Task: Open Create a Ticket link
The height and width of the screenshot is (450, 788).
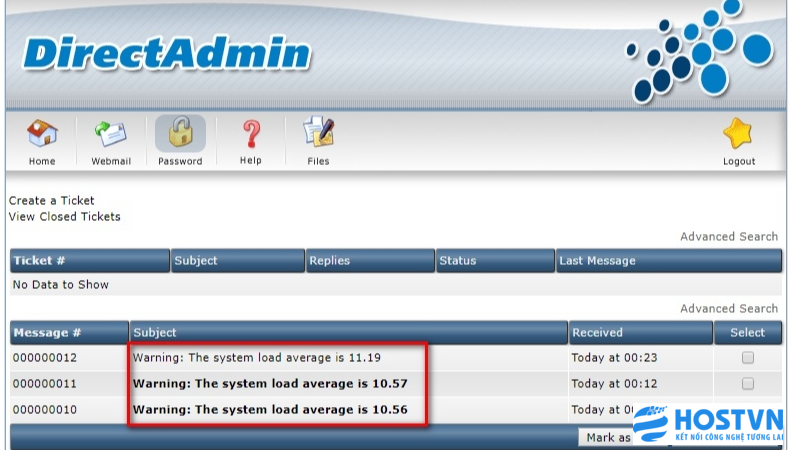Action: click(51, 201)
